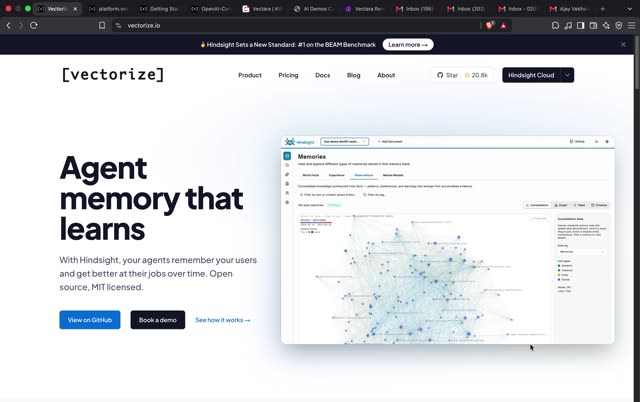Click the View on GitHub button
The image size is (640, 402).
click(x=90, y=320)
